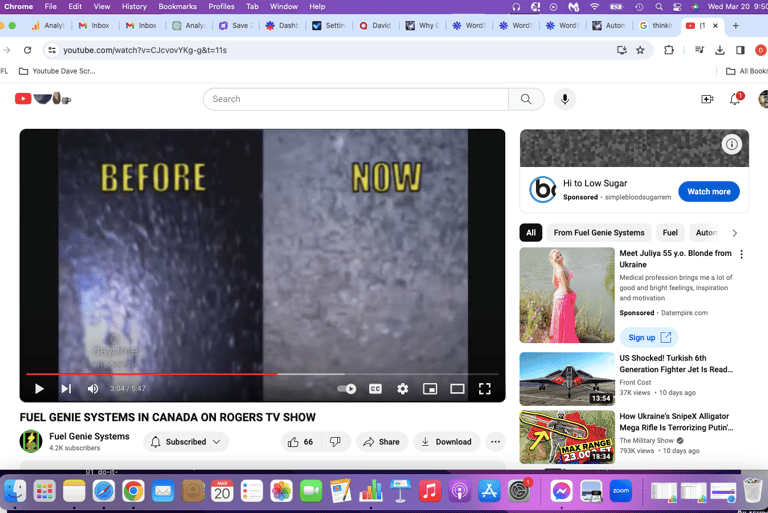
Task: Click Sign up on Datempire ad
Action: coord(649,338)
